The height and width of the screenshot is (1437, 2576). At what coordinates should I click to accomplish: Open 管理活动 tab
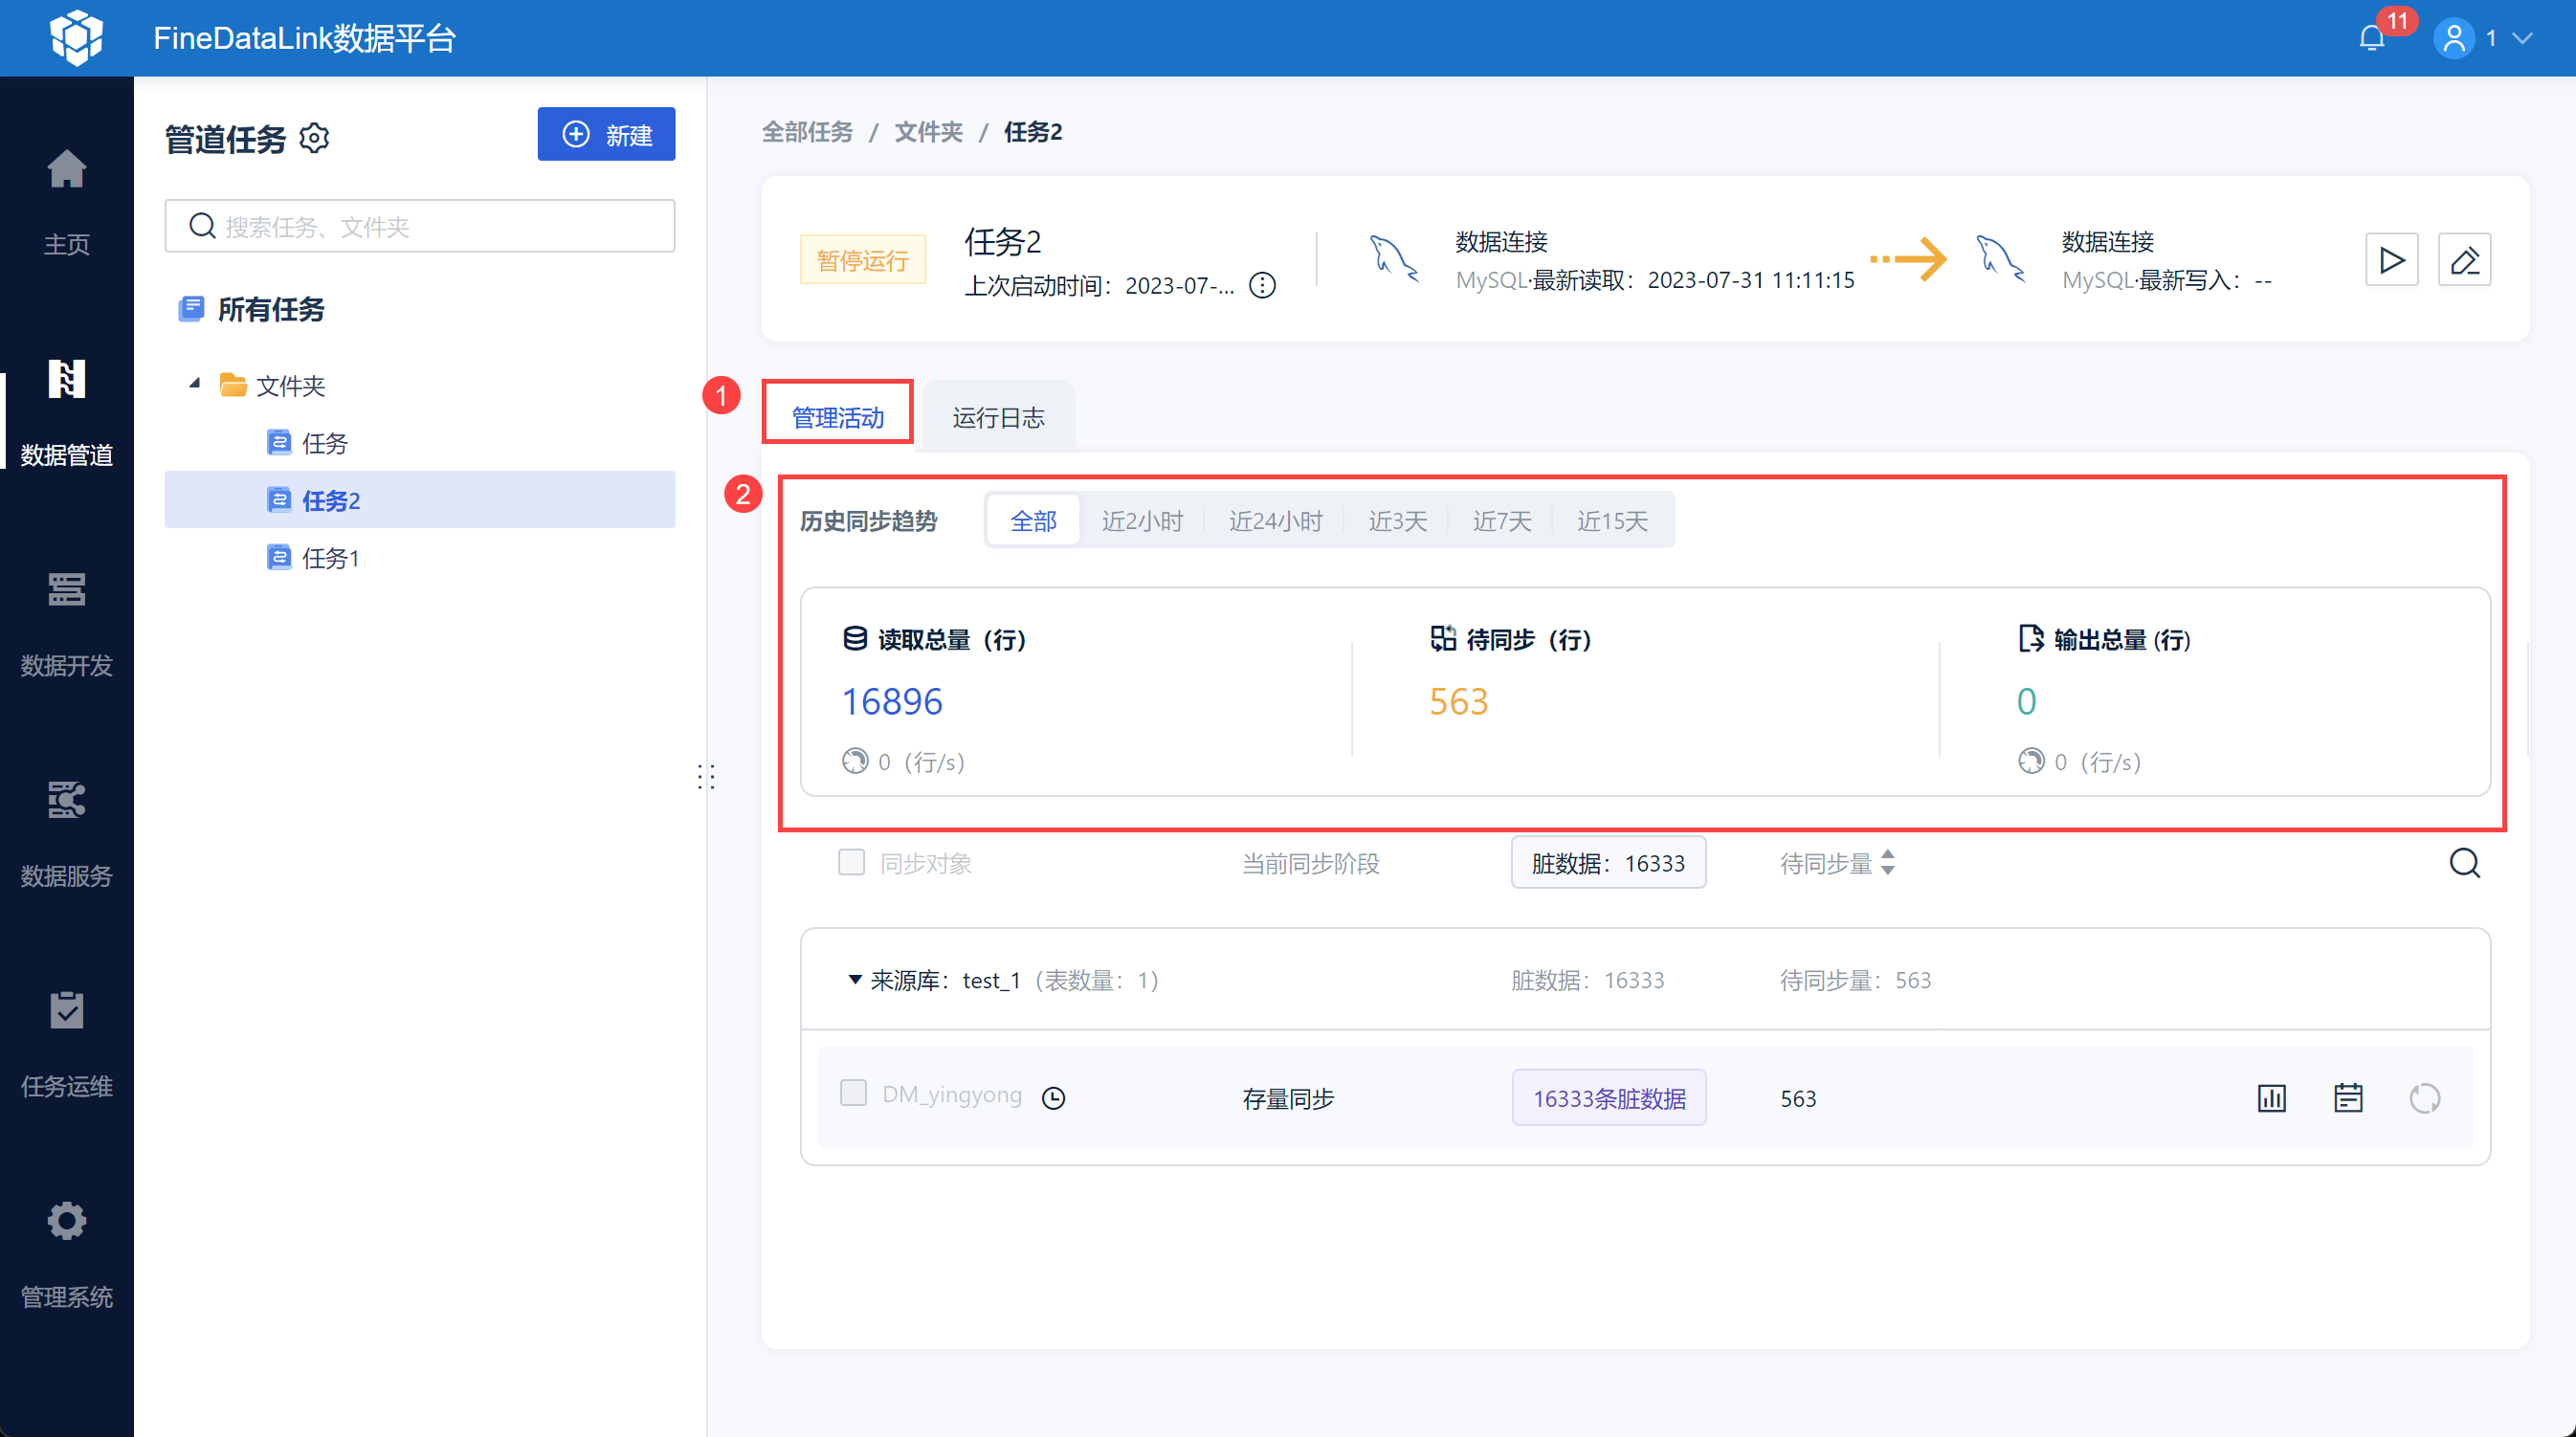pyautogui.click(x=837, y=417)
